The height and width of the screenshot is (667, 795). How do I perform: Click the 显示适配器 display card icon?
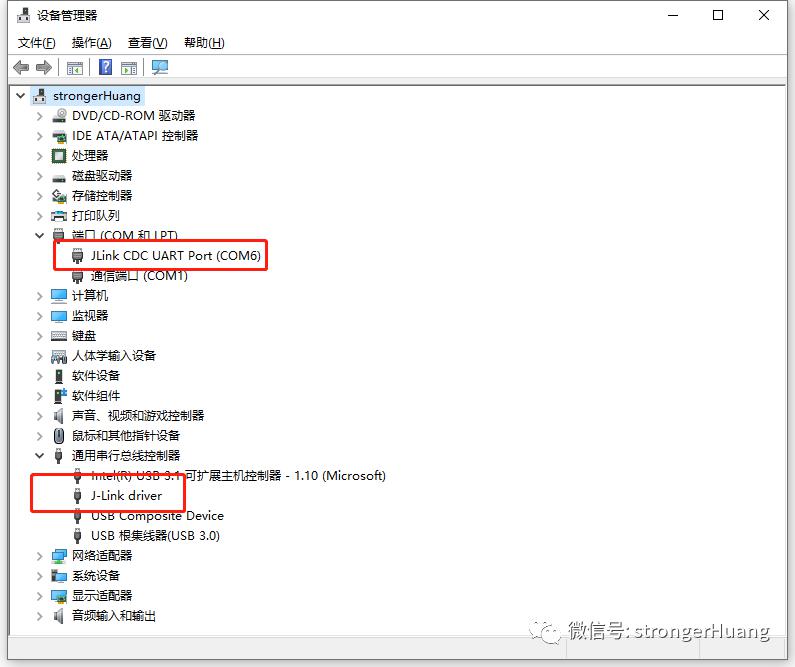(59, 596)
